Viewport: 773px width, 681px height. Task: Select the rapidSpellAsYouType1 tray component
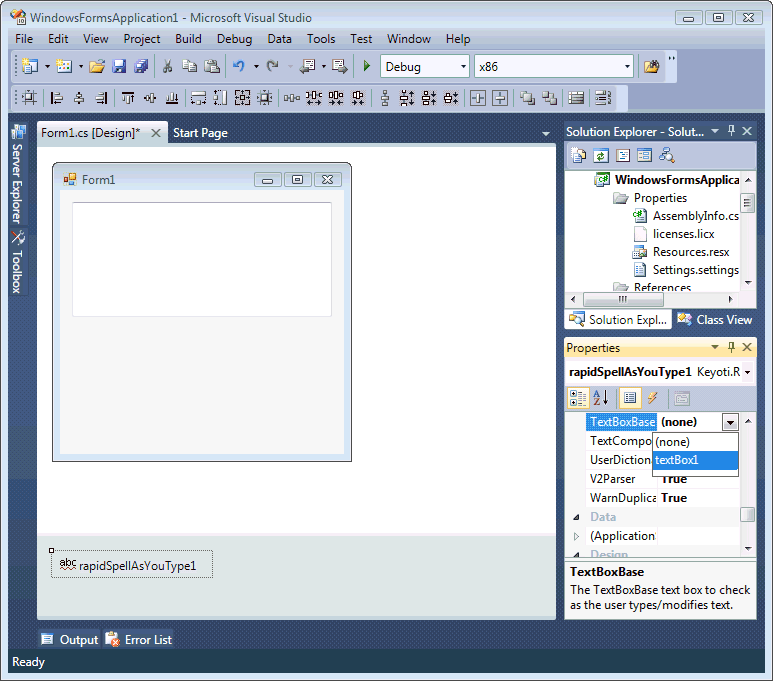coord(132,565)
